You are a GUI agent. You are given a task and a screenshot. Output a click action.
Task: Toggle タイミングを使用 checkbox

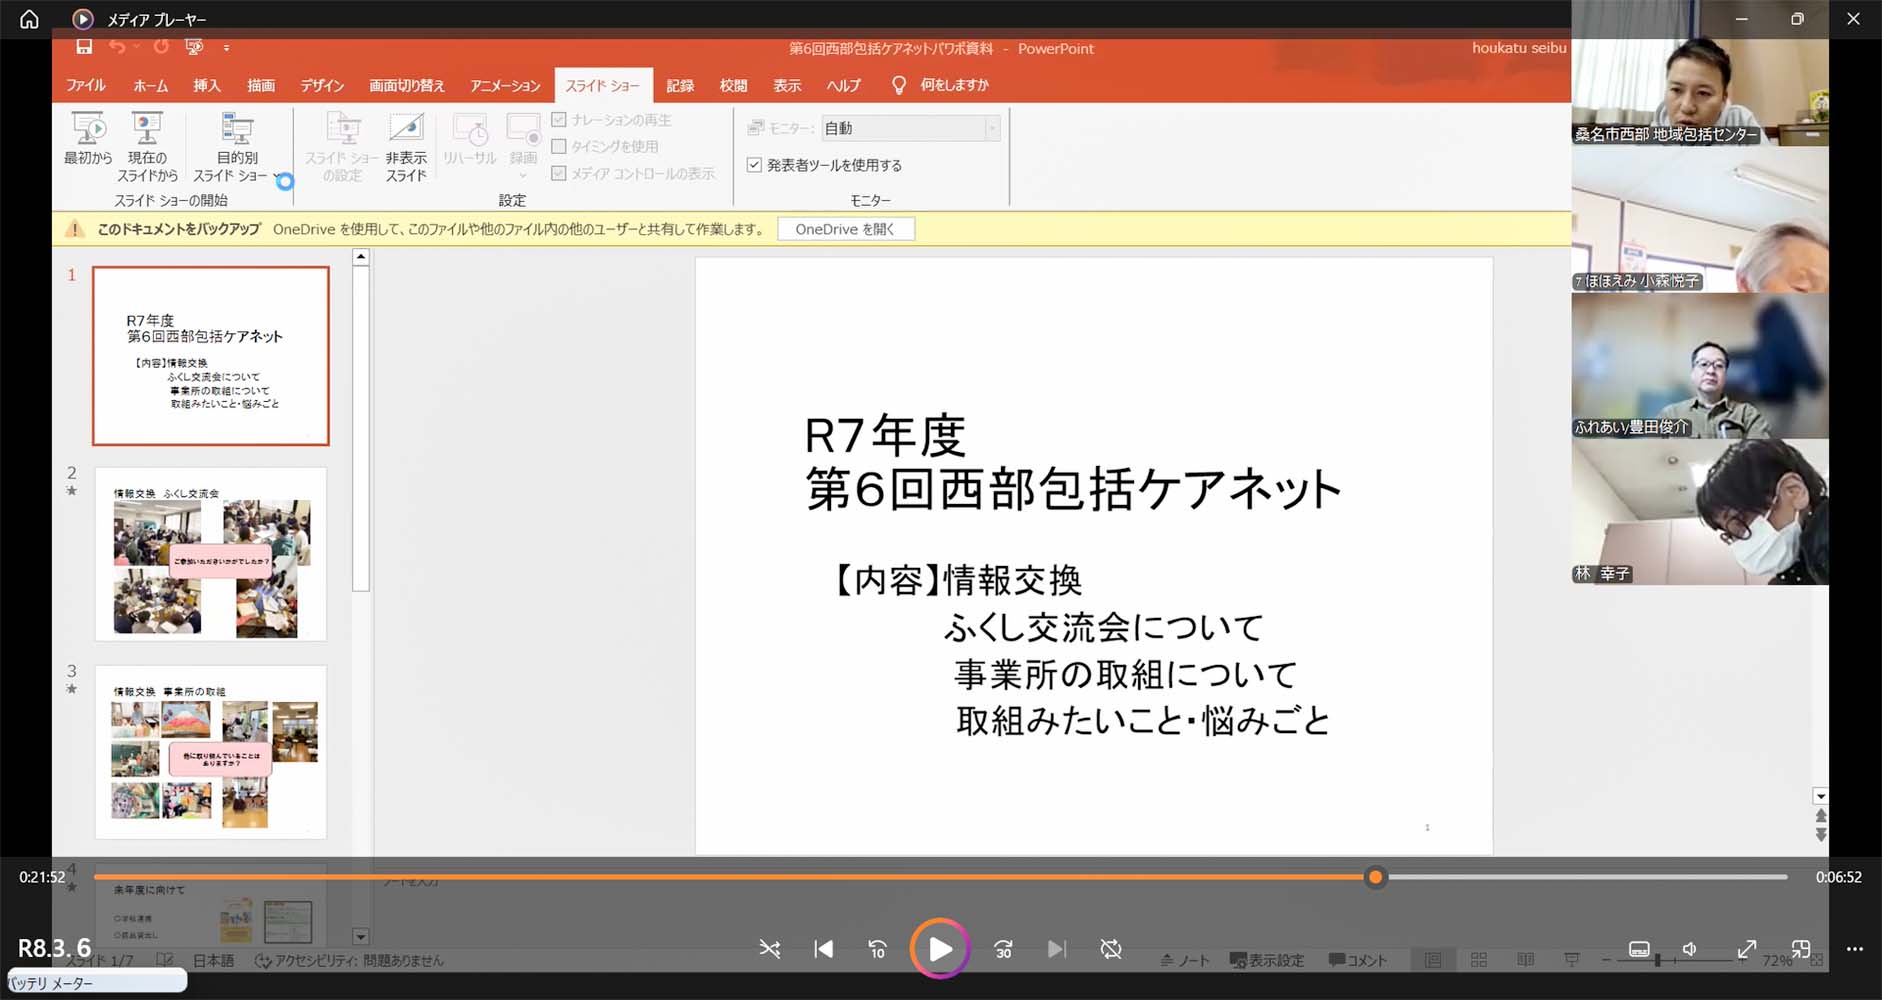[560, 146]
